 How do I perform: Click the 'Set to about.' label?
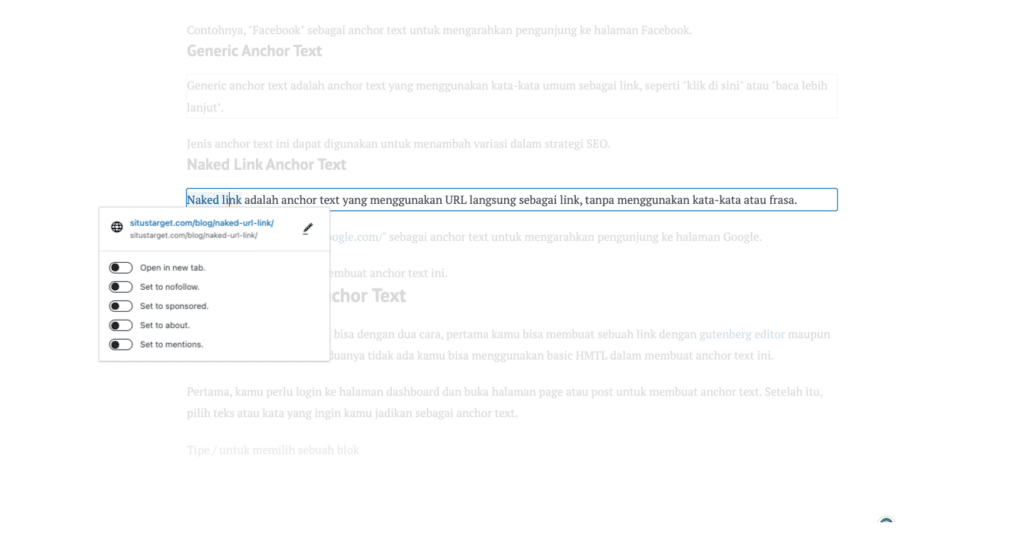click(165, 325)
